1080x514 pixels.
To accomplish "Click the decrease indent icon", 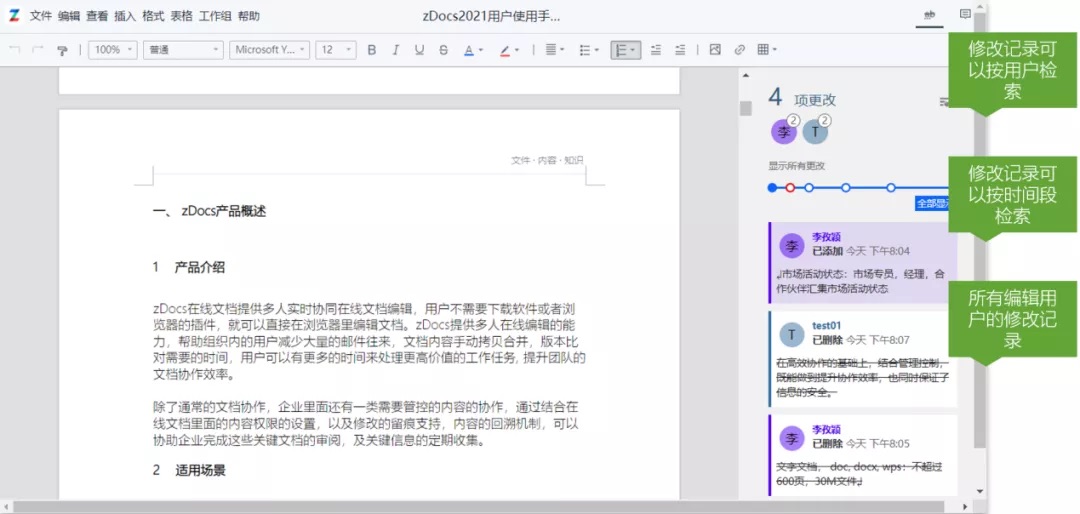I will (656, 50).
